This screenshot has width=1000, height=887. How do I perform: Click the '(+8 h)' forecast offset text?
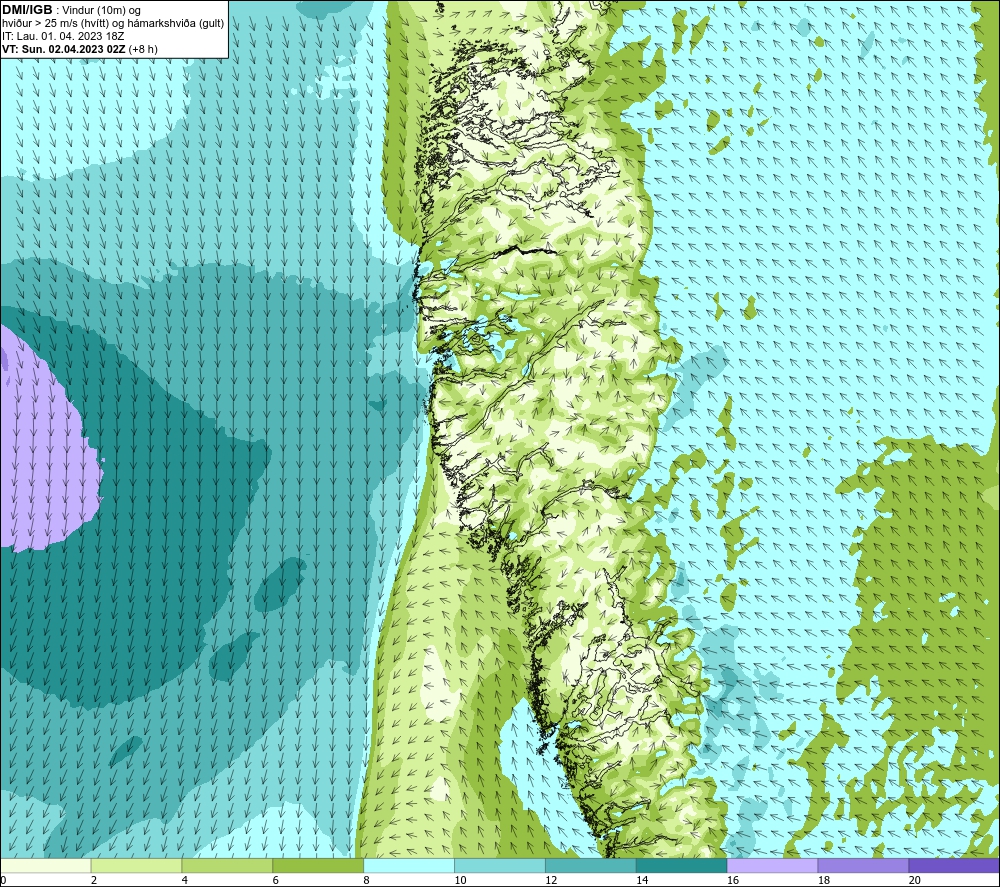143,49
